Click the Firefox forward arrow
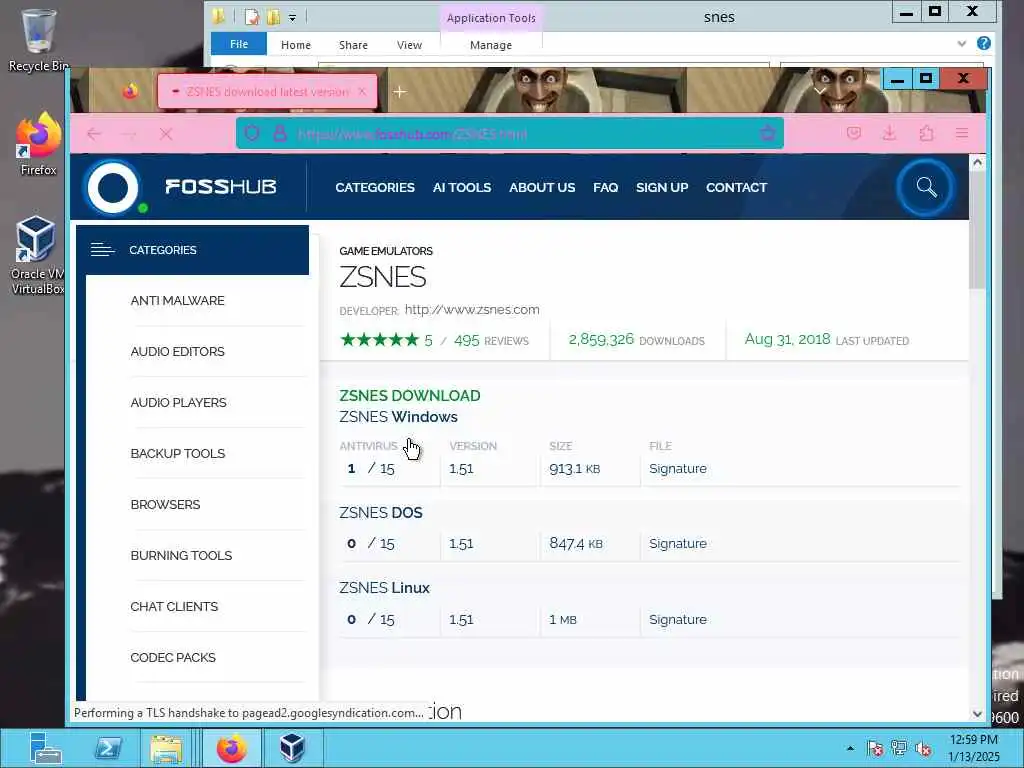1024x768 pixels. [129, 134]
